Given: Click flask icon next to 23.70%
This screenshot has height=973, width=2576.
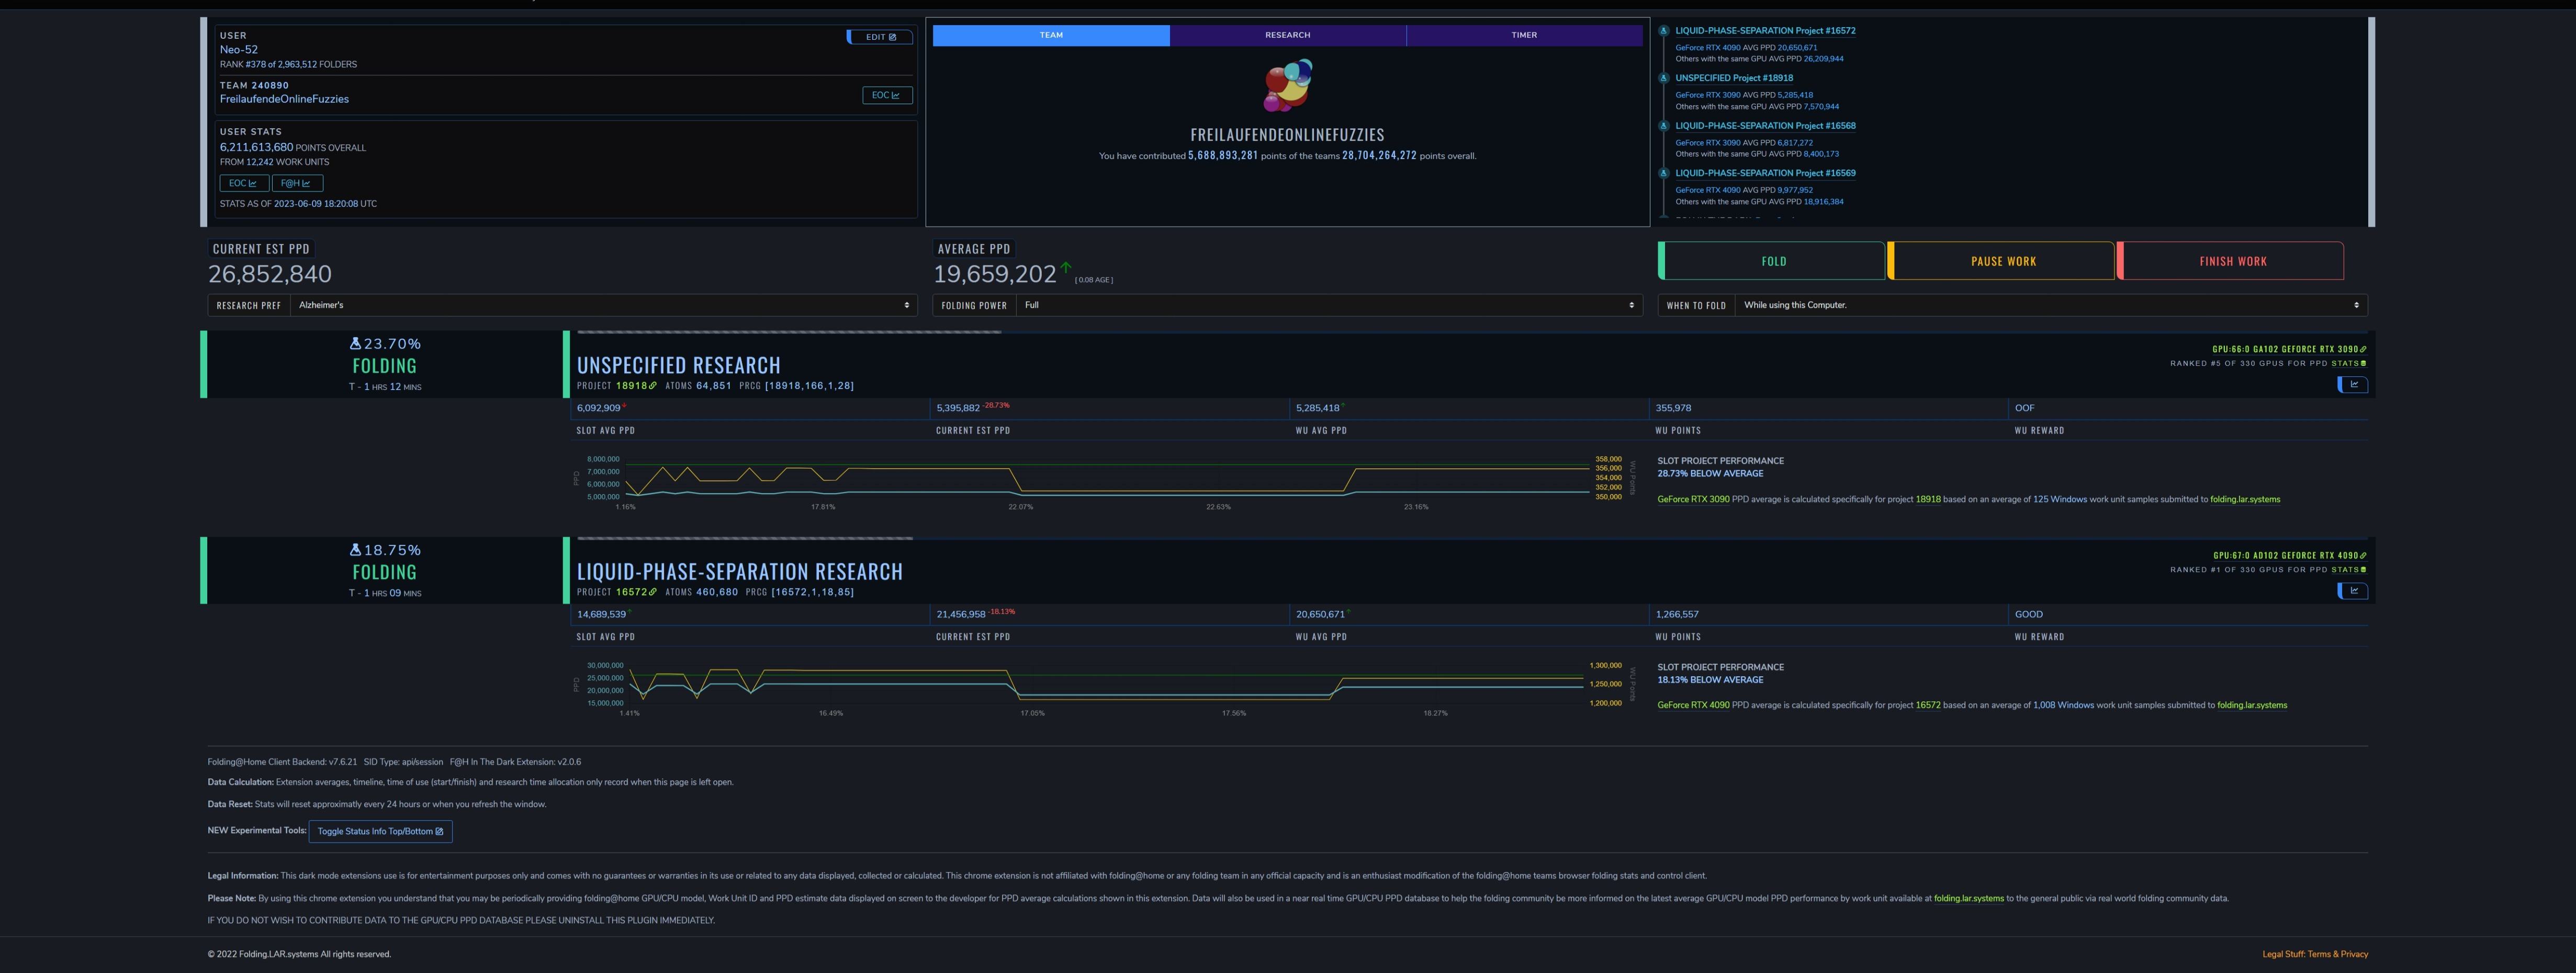Looking at the screenshot, I should click(355, 343).
